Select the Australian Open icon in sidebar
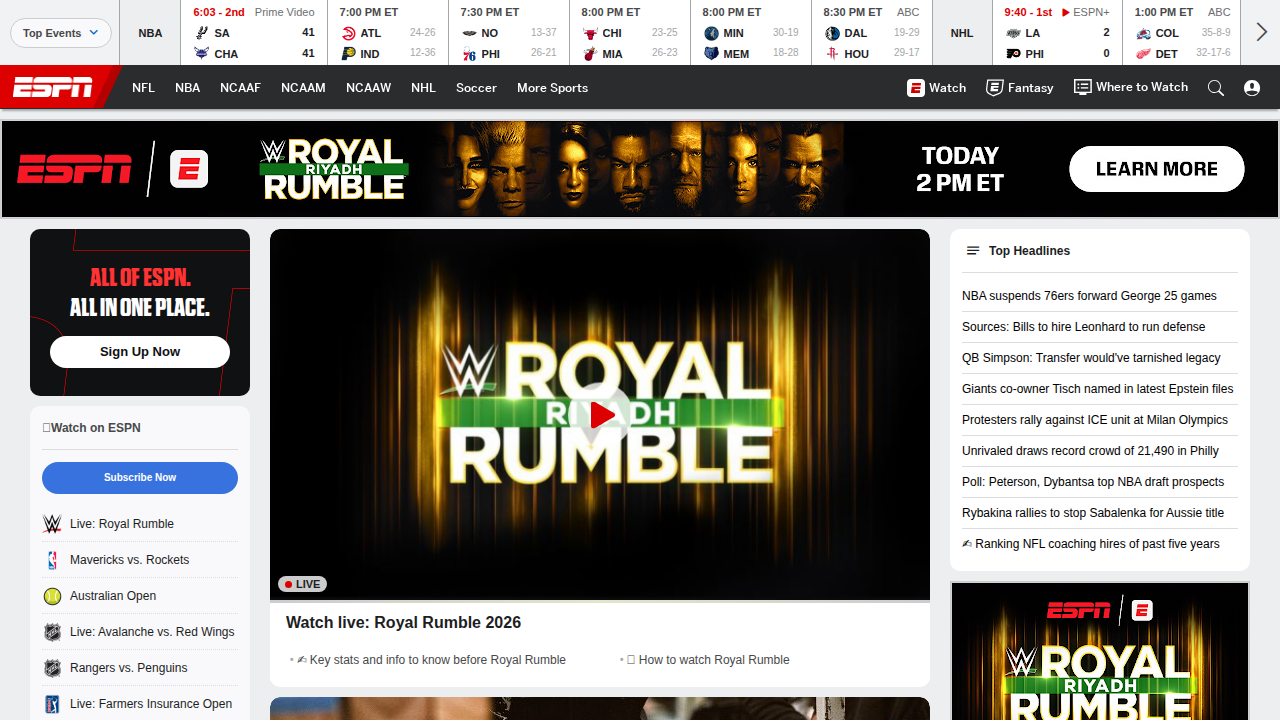This screenshot has width=1280, height=720. pos(52,596)
